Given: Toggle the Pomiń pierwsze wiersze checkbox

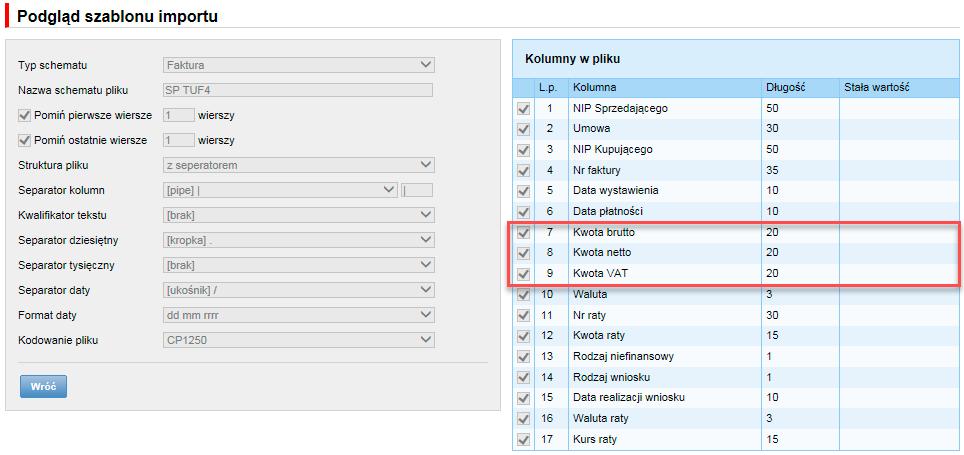Looking at the screenshot, I should [25, 115].
